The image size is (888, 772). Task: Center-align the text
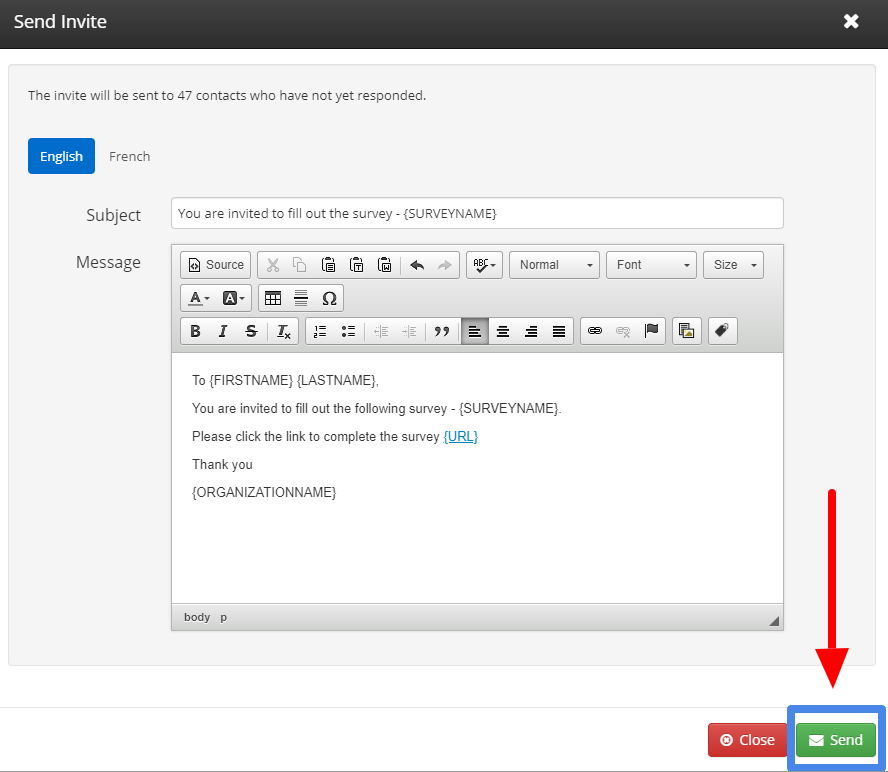pyautogui.click(x=503, y=331)
